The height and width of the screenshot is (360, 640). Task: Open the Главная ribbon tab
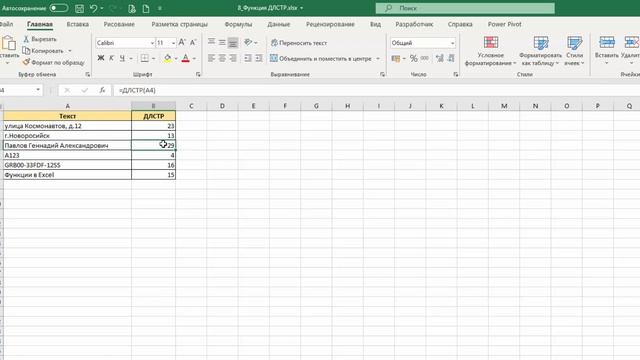point(40,24)
